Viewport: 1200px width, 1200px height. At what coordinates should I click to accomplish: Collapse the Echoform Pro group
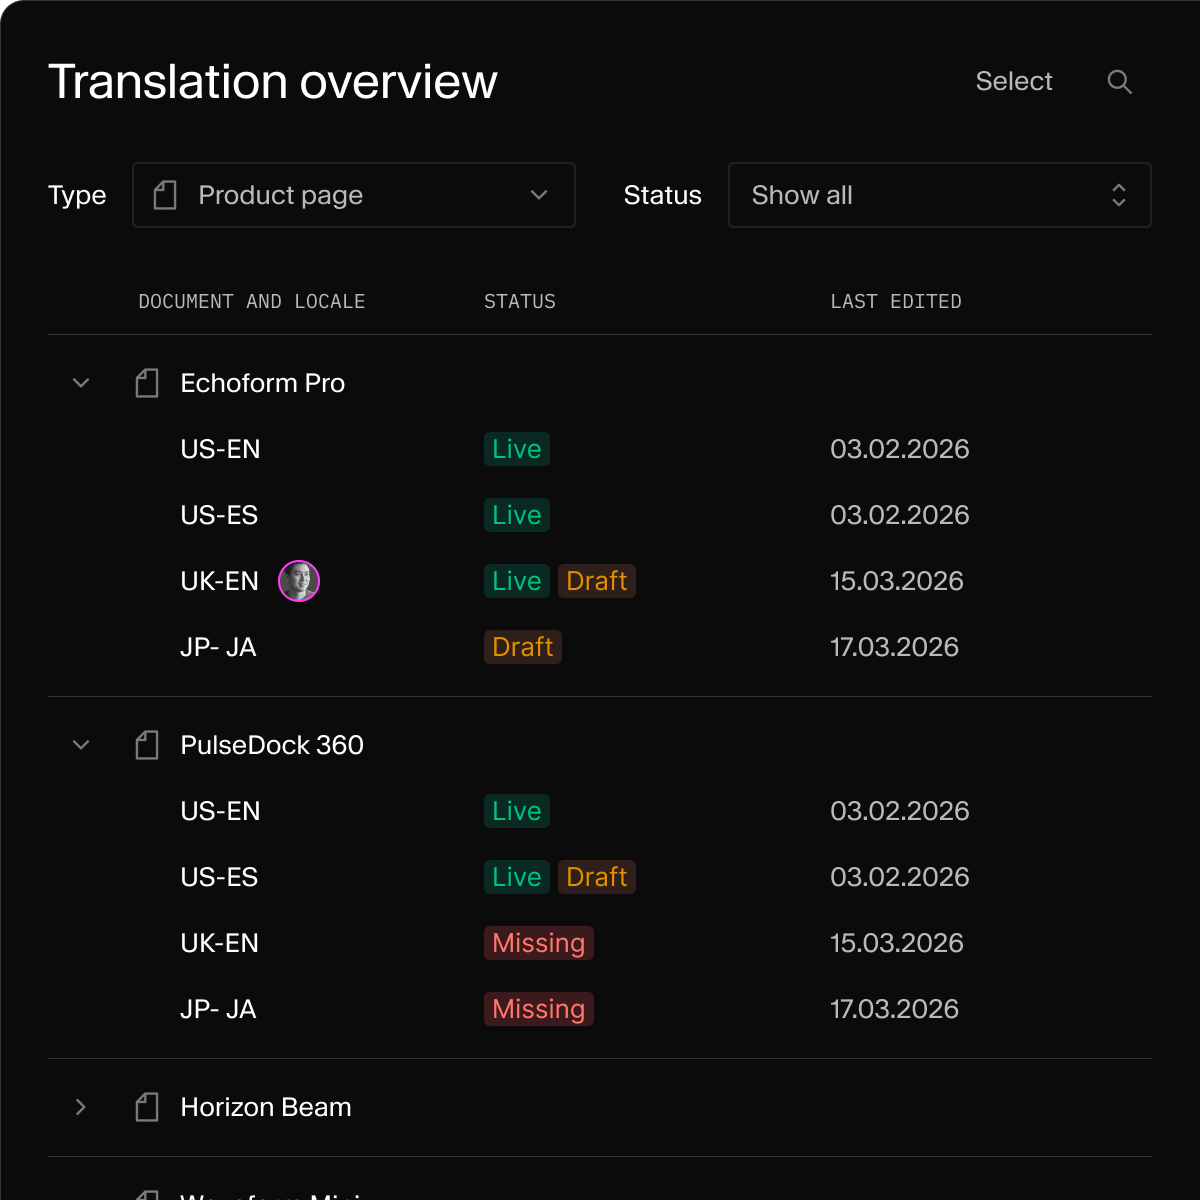point(81,383)
